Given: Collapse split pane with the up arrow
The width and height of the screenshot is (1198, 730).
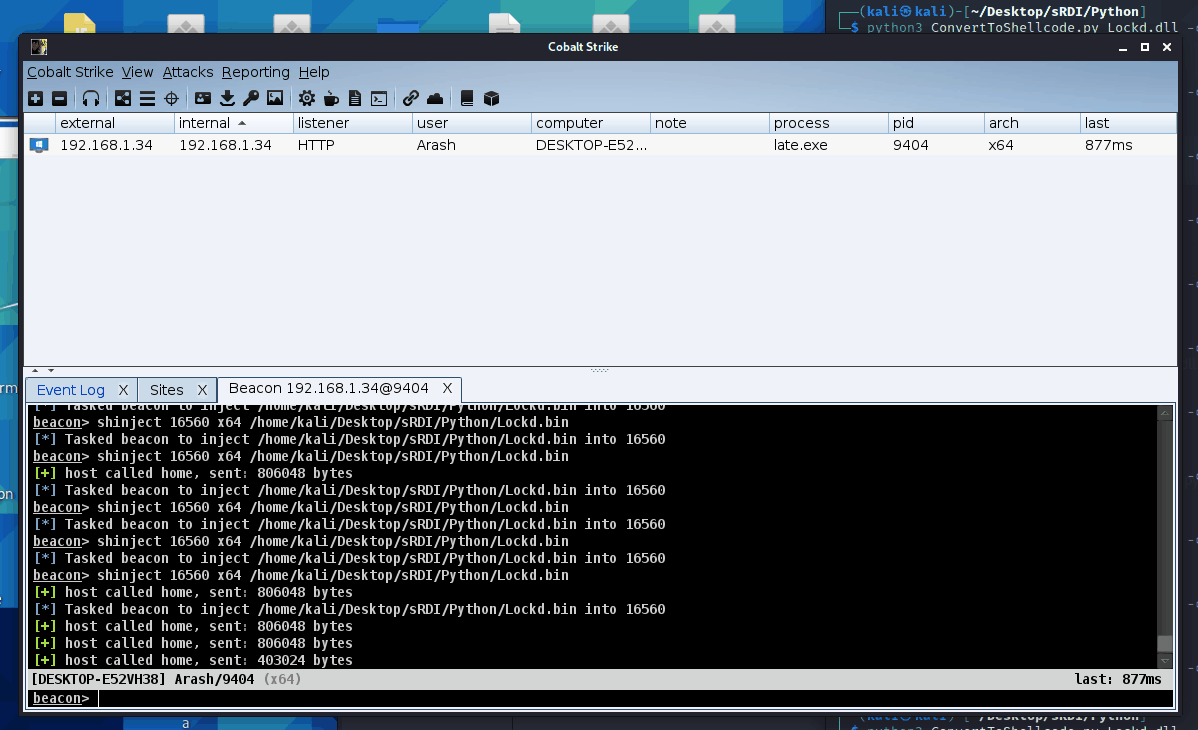Looking at the screenshot, I should [35, 370].
